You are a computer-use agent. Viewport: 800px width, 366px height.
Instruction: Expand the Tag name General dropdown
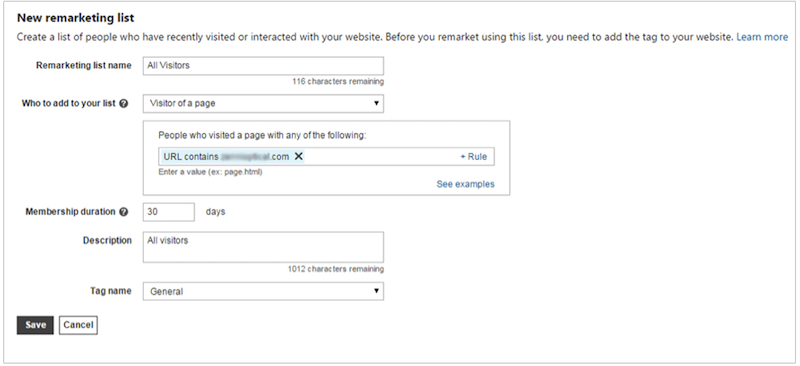[263, 291]
